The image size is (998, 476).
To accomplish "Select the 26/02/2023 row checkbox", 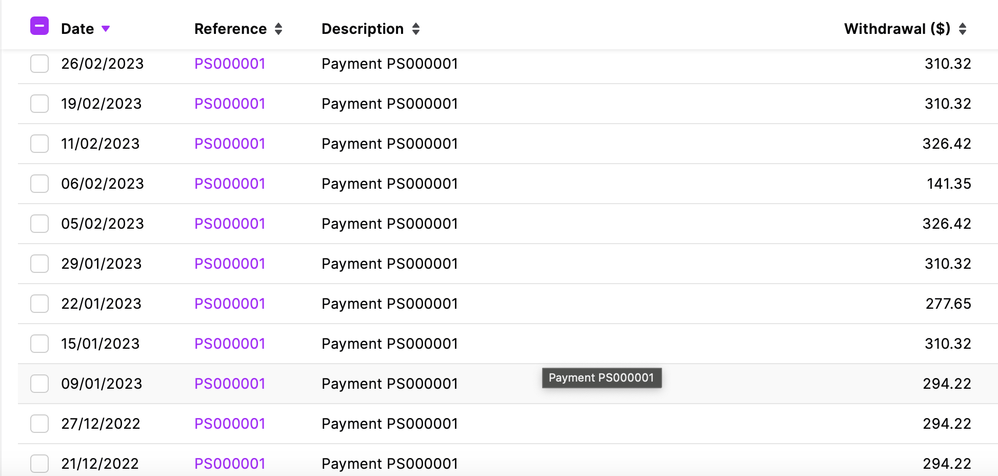I will [x=39, y=64].
